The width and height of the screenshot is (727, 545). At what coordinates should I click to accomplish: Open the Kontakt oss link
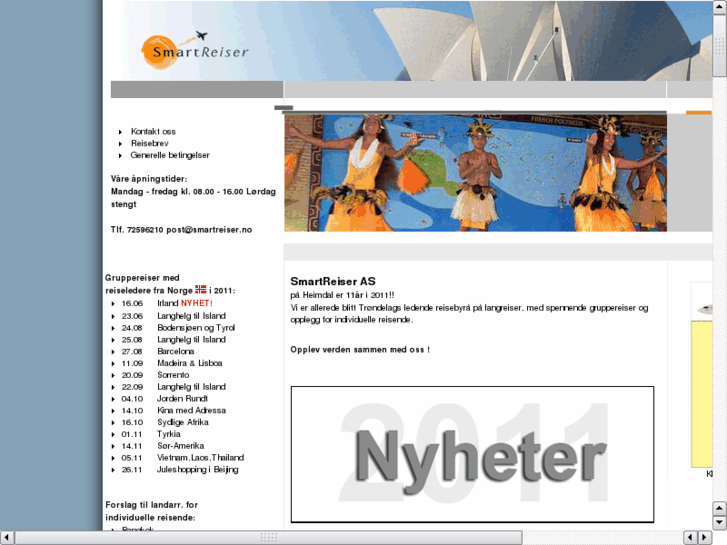(x=153, y=132)
